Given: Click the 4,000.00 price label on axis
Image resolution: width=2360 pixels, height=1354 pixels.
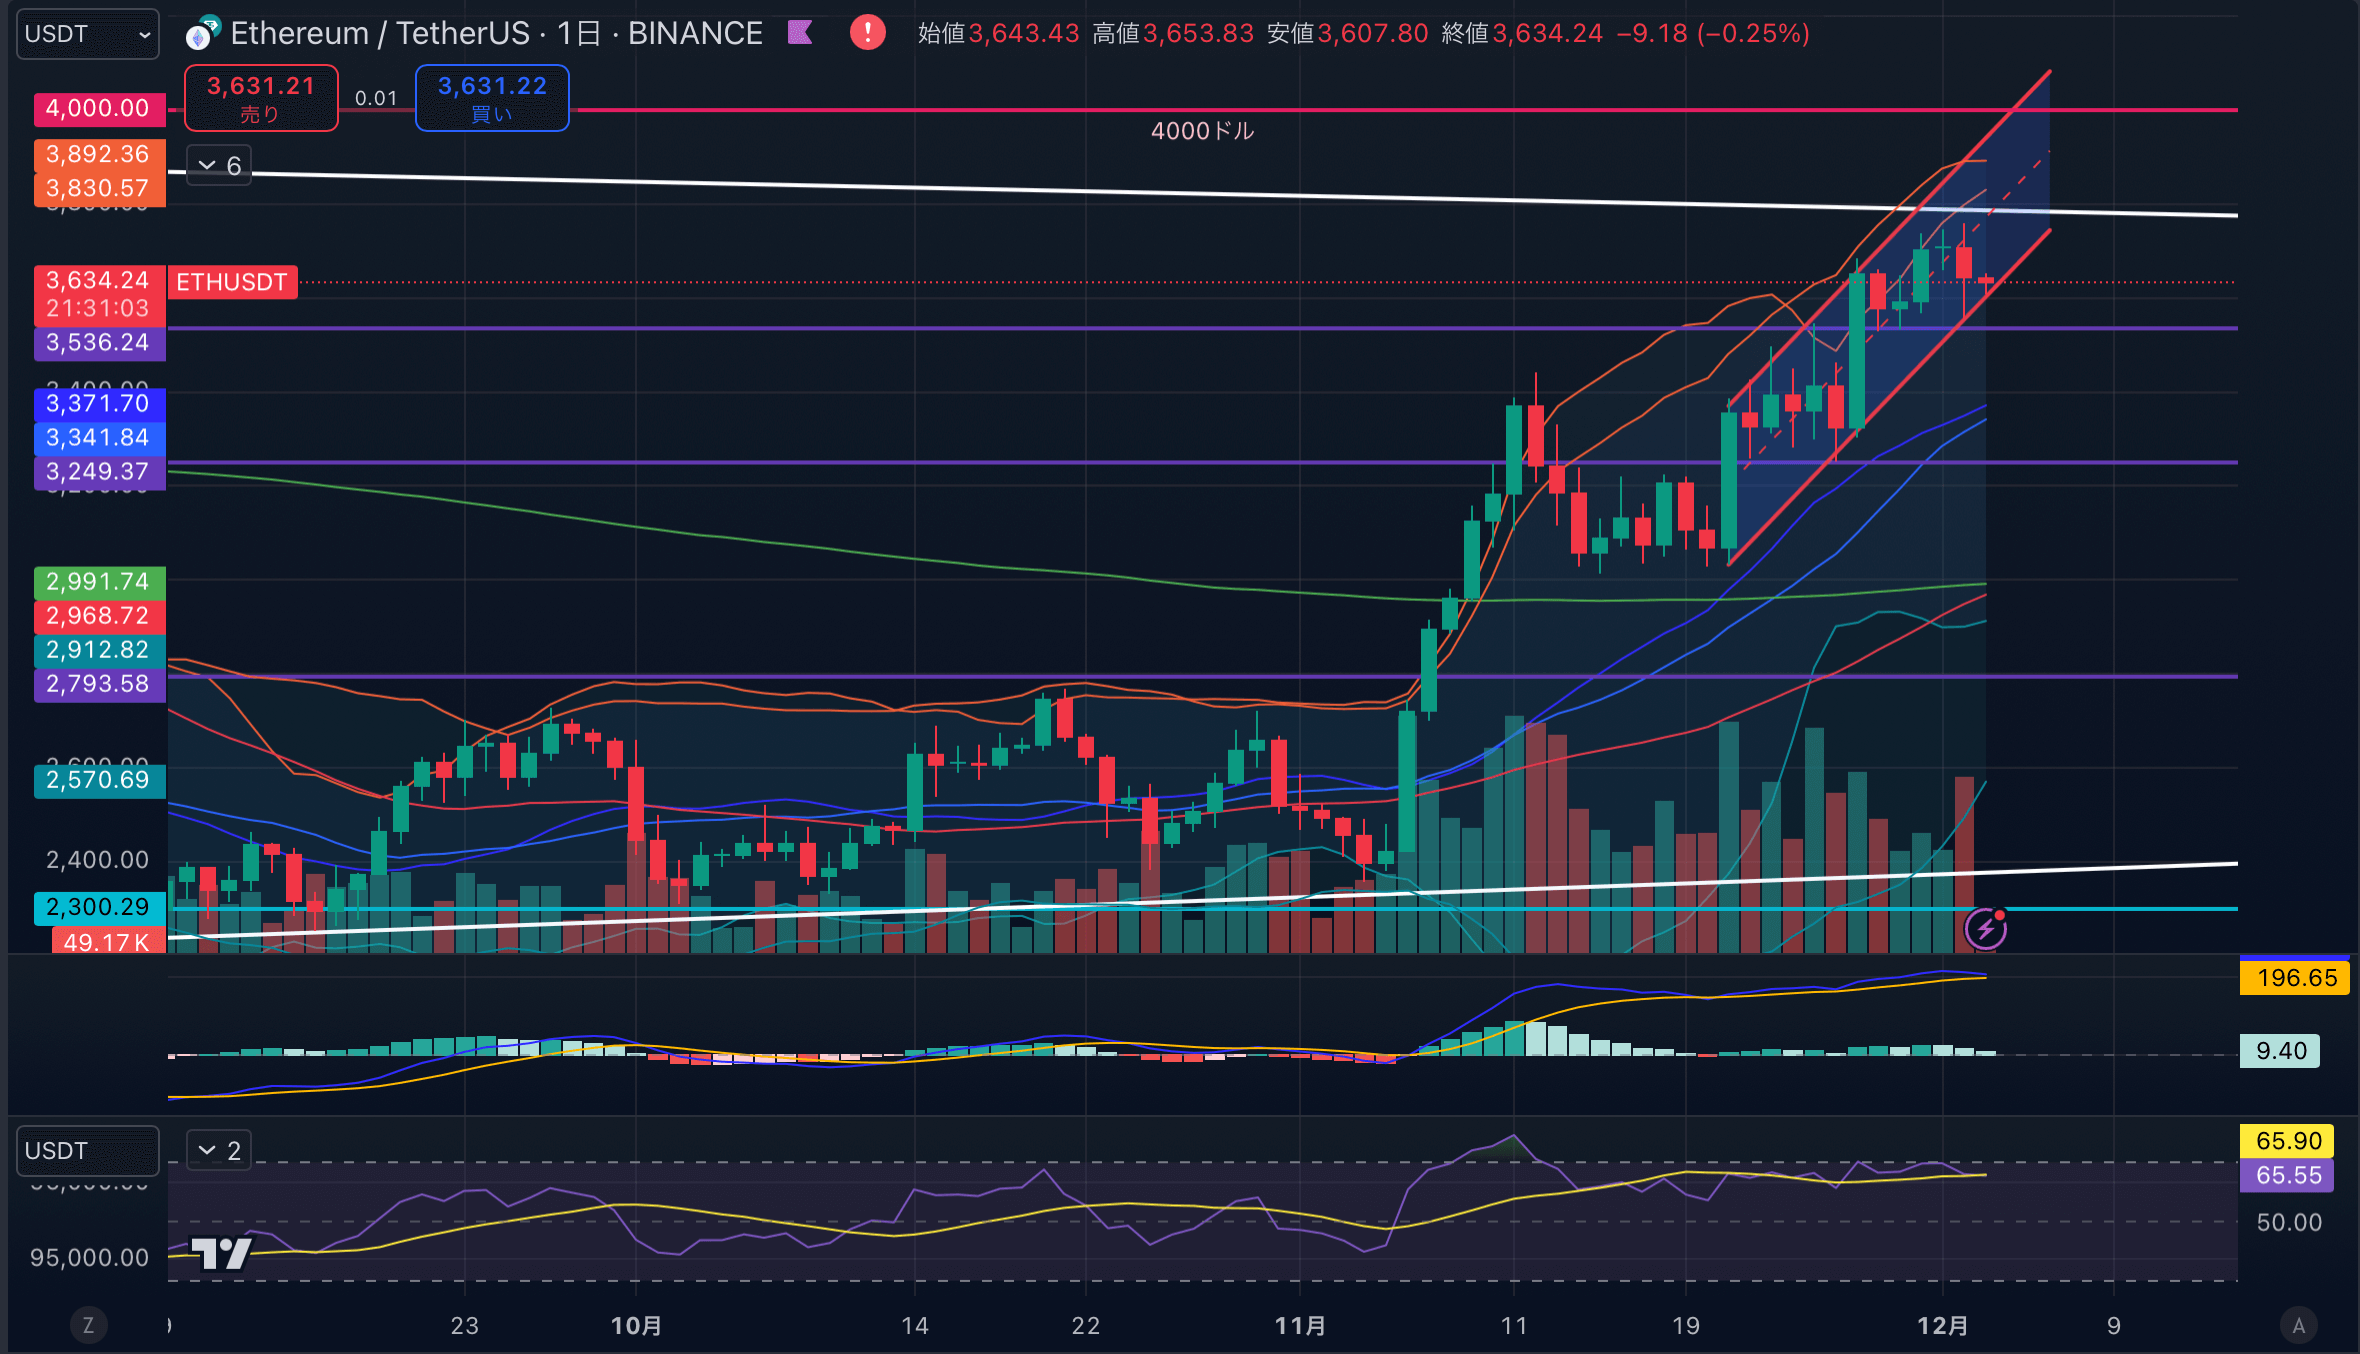Looking at the screenshot, I should pos(100,109).
